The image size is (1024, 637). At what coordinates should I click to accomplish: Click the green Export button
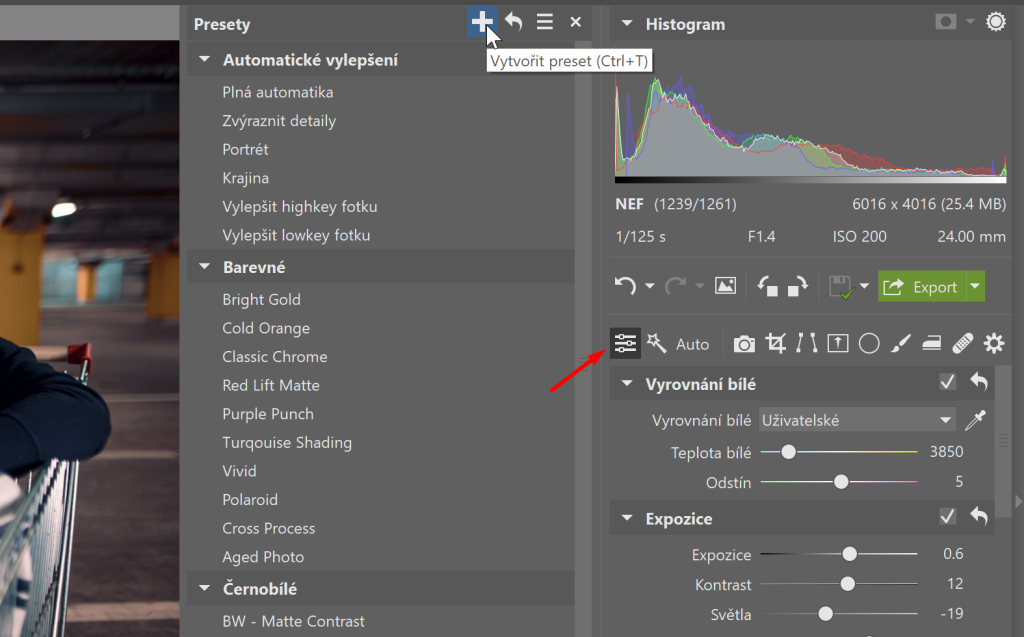(x=921, y=286)
